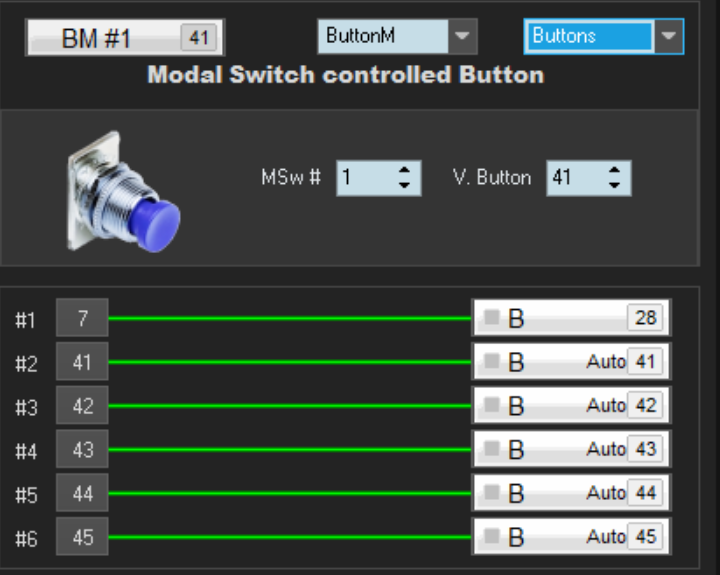The width and height of the screenshot is (720, 575).
Task: Click the blue push button image
Action: [x=124, y=191]
